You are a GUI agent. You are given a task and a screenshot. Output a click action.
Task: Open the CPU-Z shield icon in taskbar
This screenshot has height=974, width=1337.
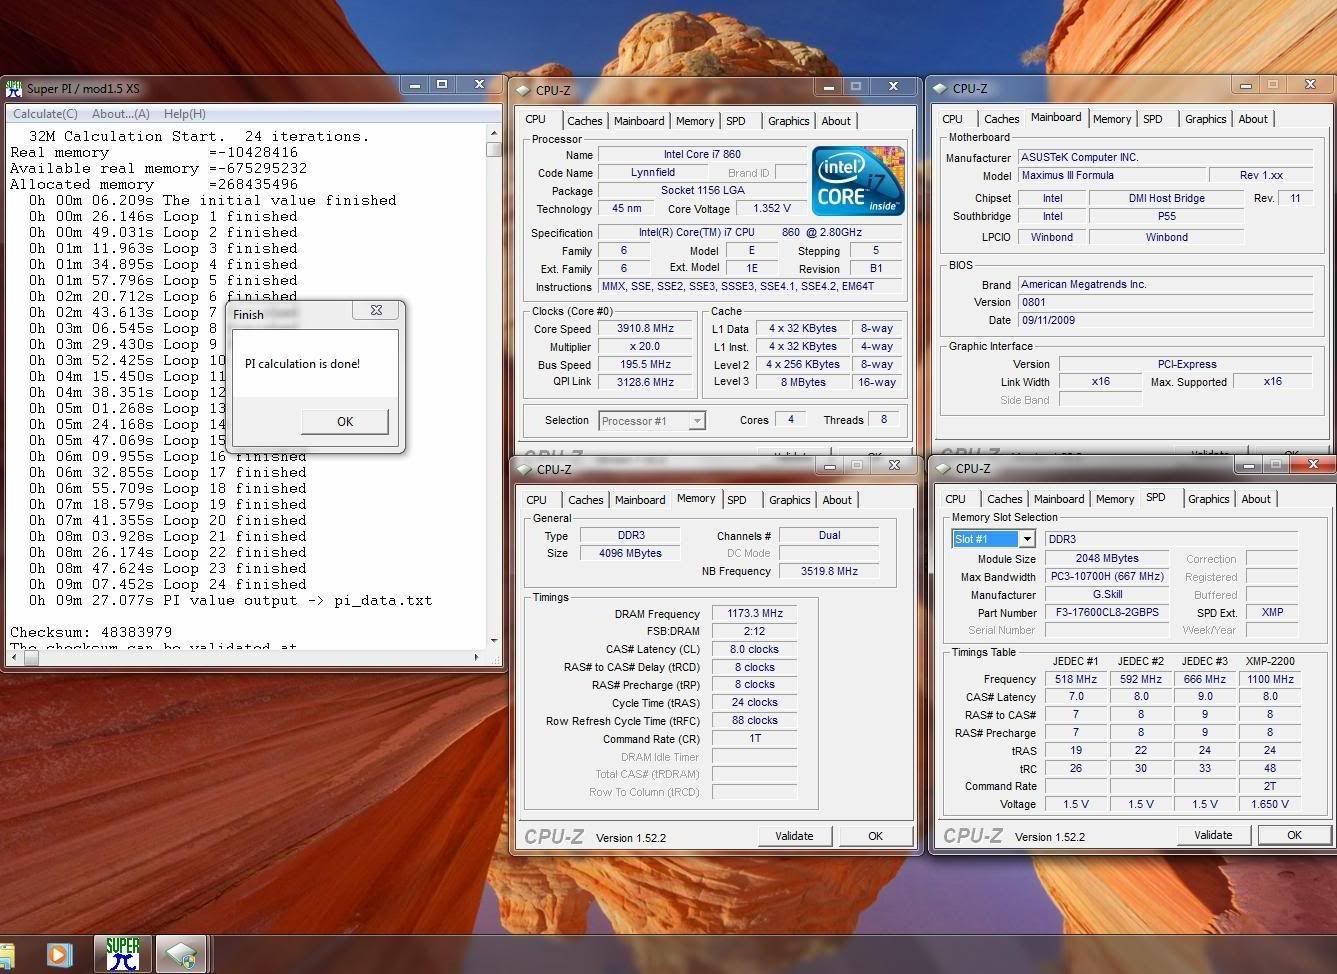(x=181, y=955)
